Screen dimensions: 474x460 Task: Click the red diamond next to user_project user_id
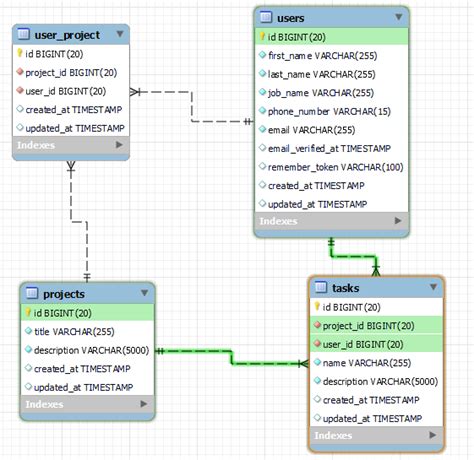tap(20, 90)
